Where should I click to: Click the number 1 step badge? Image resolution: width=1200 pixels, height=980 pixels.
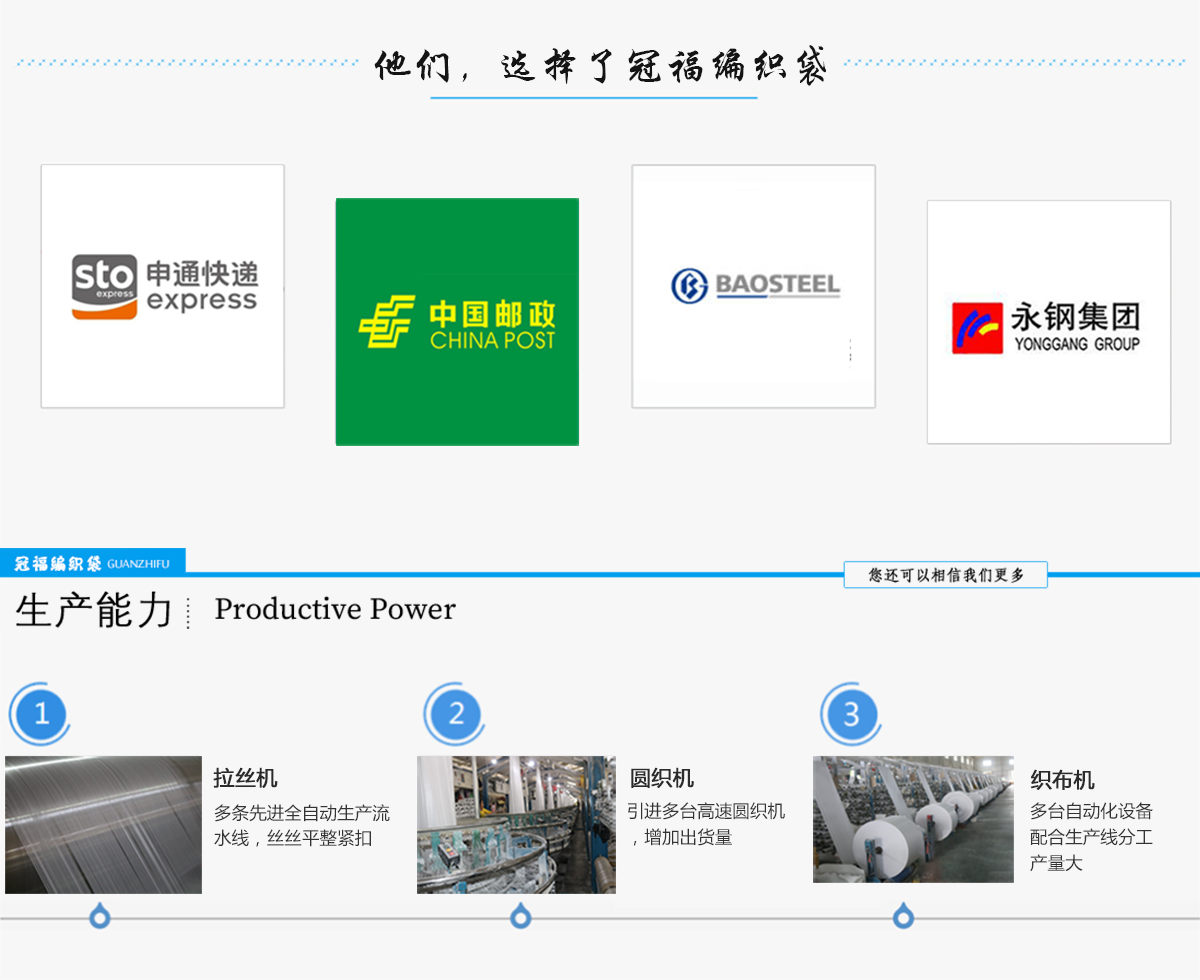pos(41,714)
